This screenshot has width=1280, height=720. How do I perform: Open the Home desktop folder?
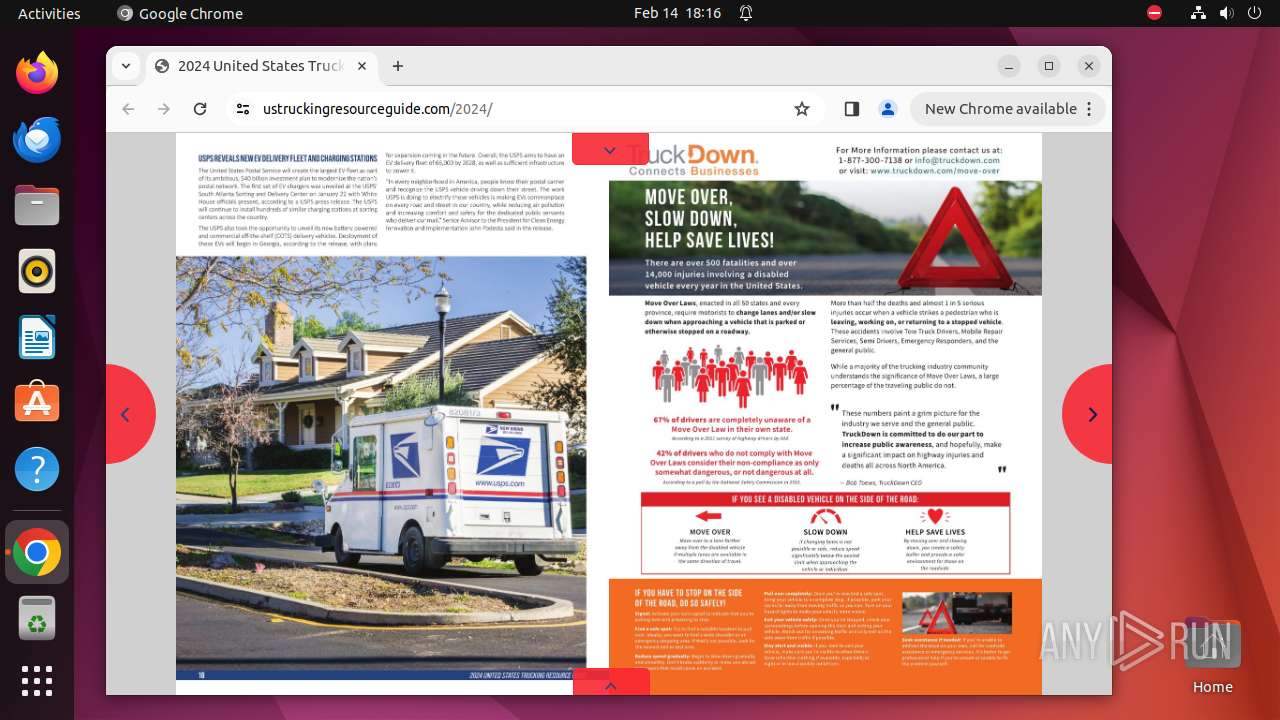(1212, 655)
